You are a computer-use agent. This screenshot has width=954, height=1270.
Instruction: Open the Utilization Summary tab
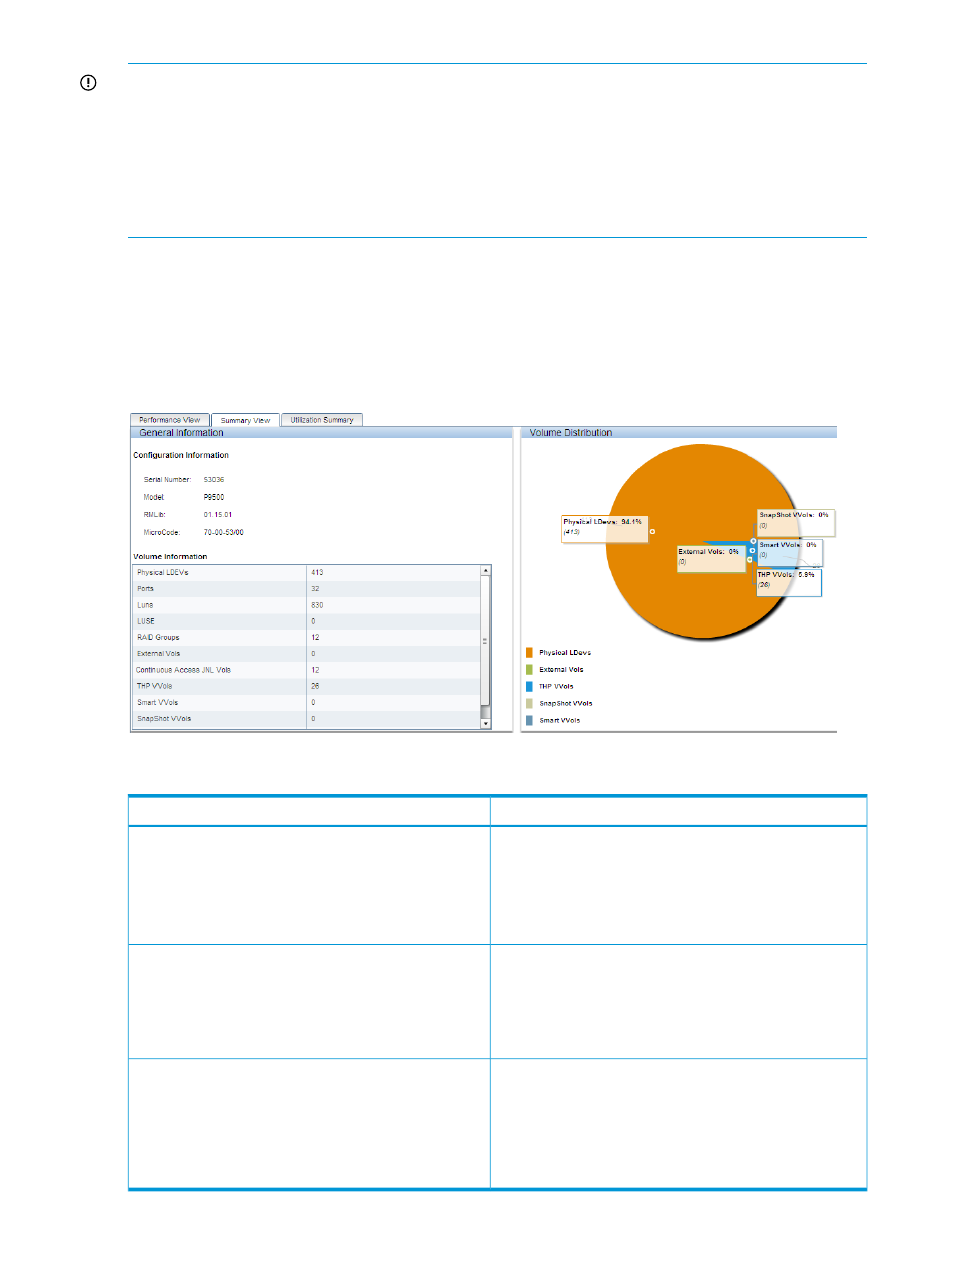click(322, 420)
